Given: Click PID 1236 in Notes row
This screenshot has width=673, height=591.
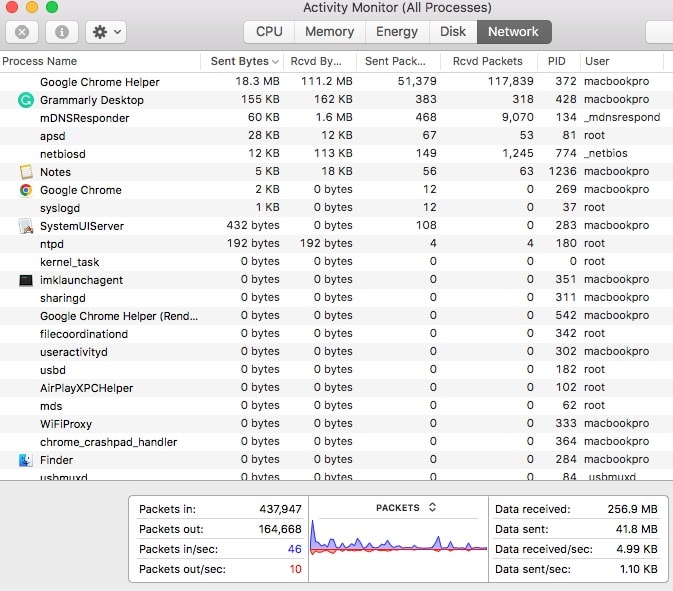Looking at the screenshot, I should 562,171.
